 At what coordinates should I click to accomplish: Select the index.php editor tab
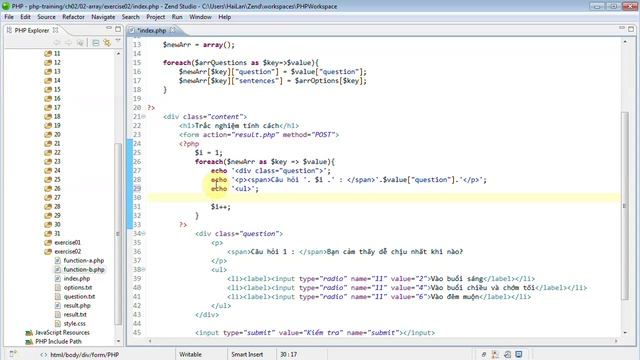[151, 30]
